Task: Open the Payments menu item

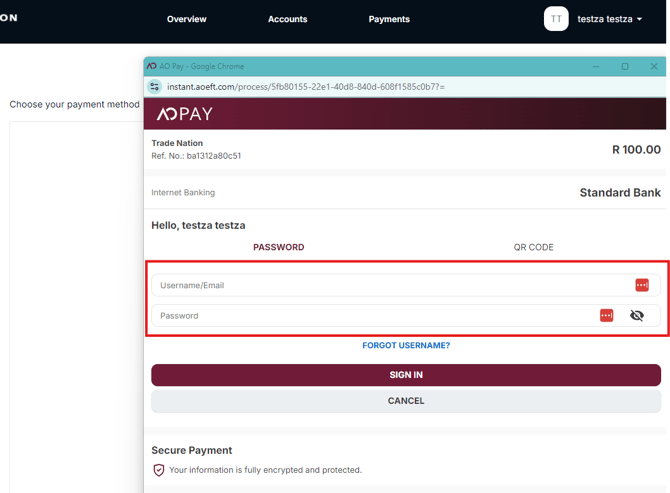Action: pos(389,19)
